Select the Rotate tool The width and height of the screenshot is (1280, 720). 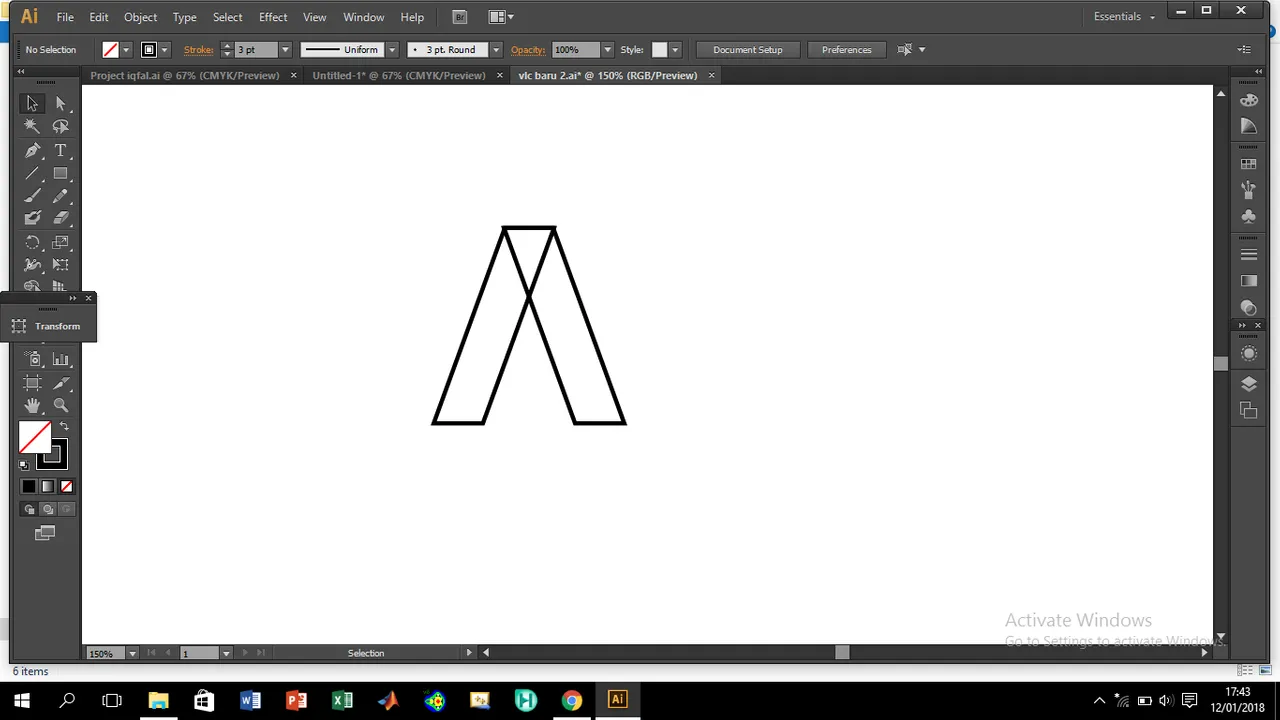[32, 242]
